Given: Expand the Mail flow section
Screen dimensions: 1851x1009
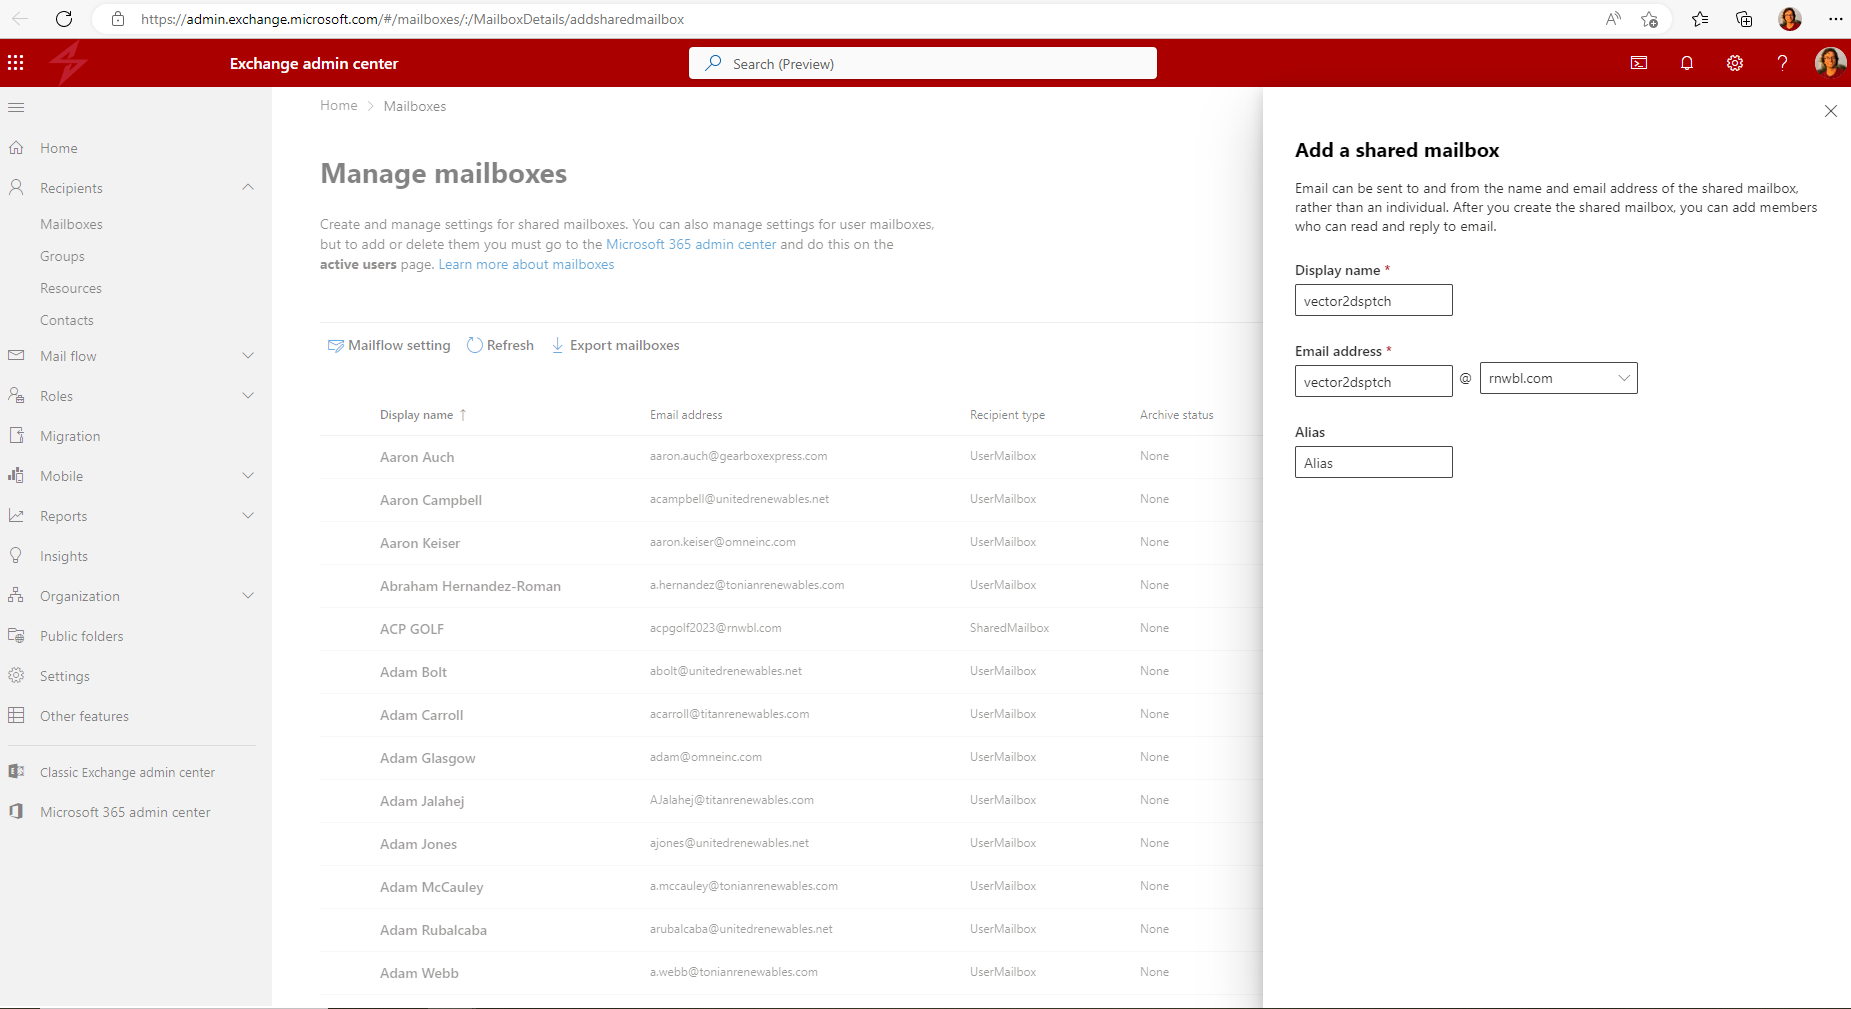Looking at the screenshot, I should click(247, 355).
